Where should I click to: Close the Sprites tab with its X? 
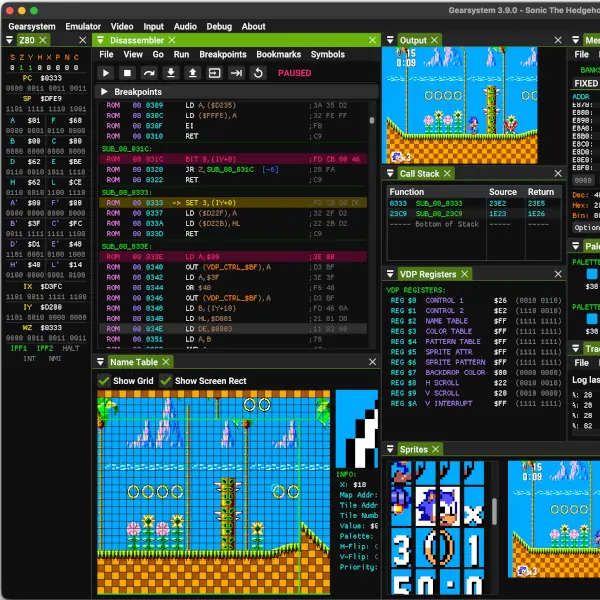click(x=435, y=449)
